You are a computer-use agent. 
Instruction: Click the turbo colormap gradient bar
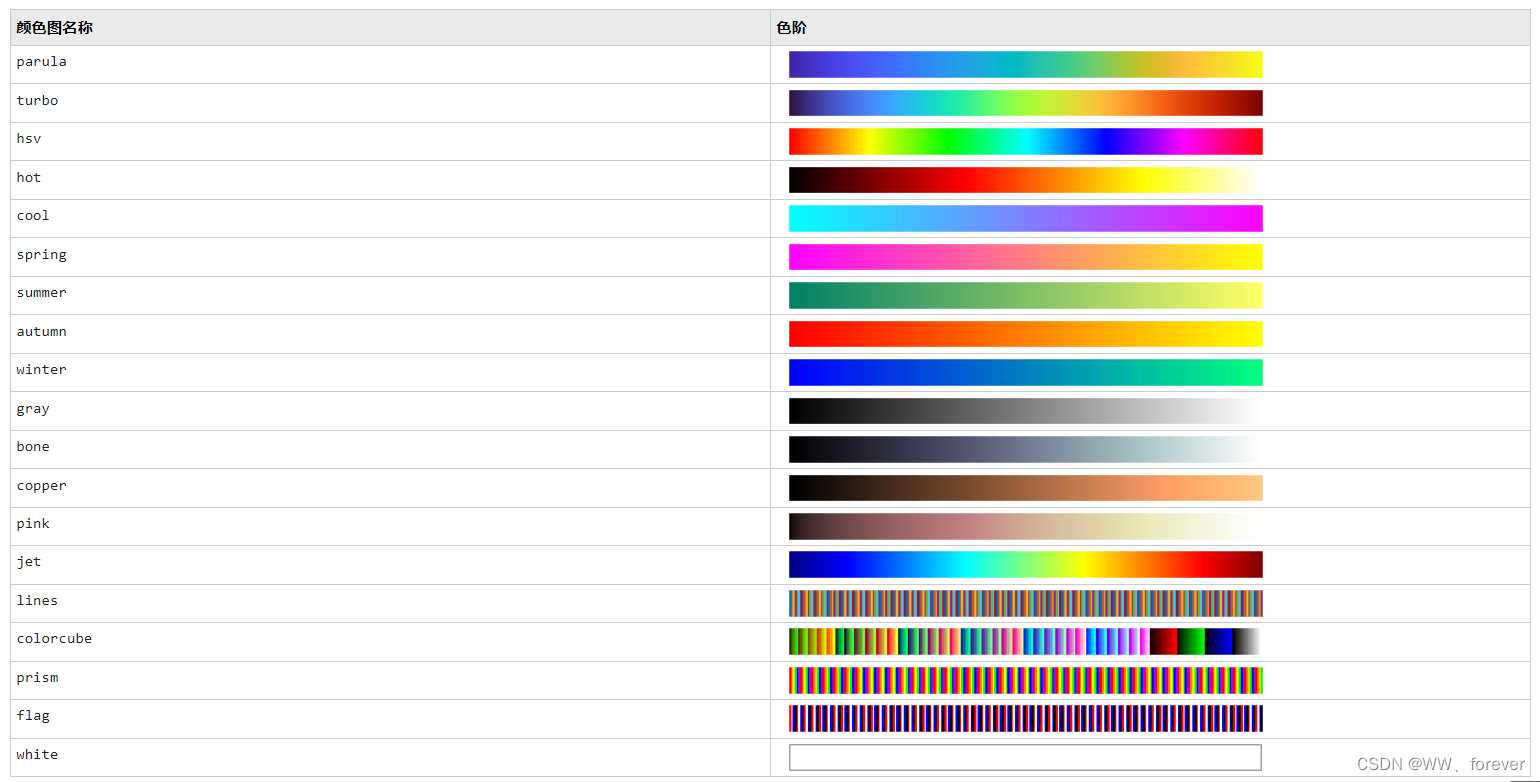(1025, 103)
